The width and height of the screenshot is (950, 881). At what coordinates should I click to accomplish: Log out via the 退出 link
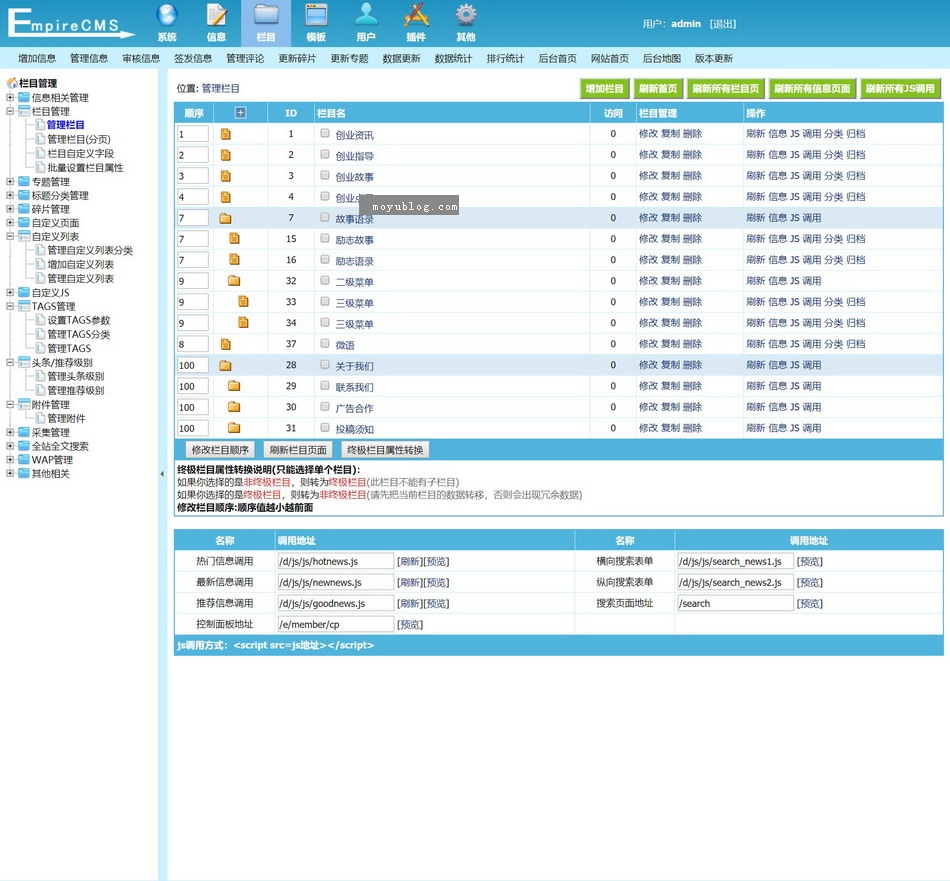[x=723, y=24]
